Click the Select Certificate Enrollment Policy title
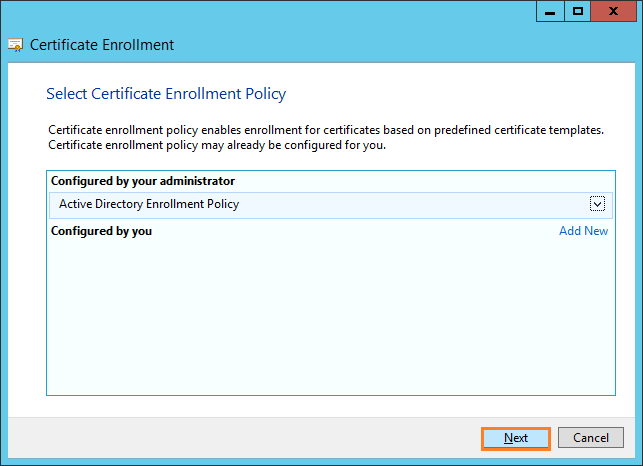Image resolution: width=643 pixels, height=466 pixels. pos(166,94)
